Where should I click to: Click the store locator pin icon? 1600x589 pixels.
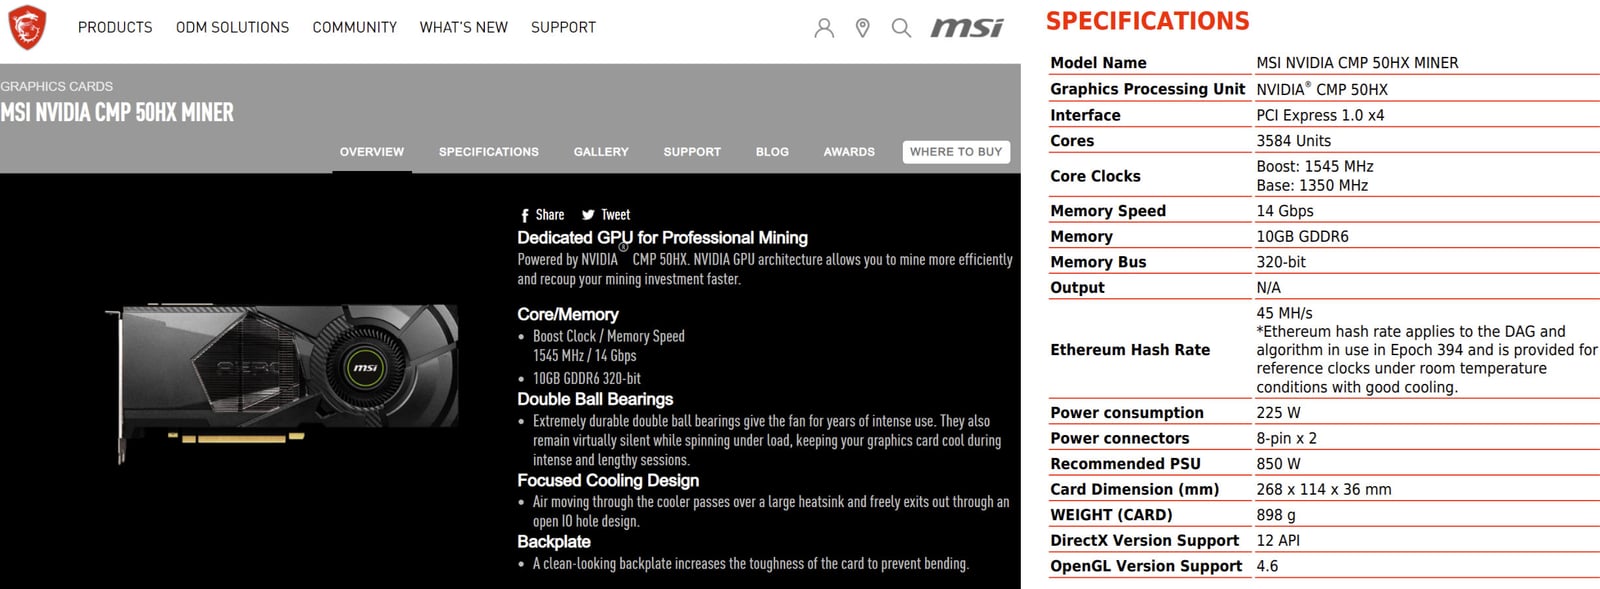pyautogui.click(x=863, y=28)
